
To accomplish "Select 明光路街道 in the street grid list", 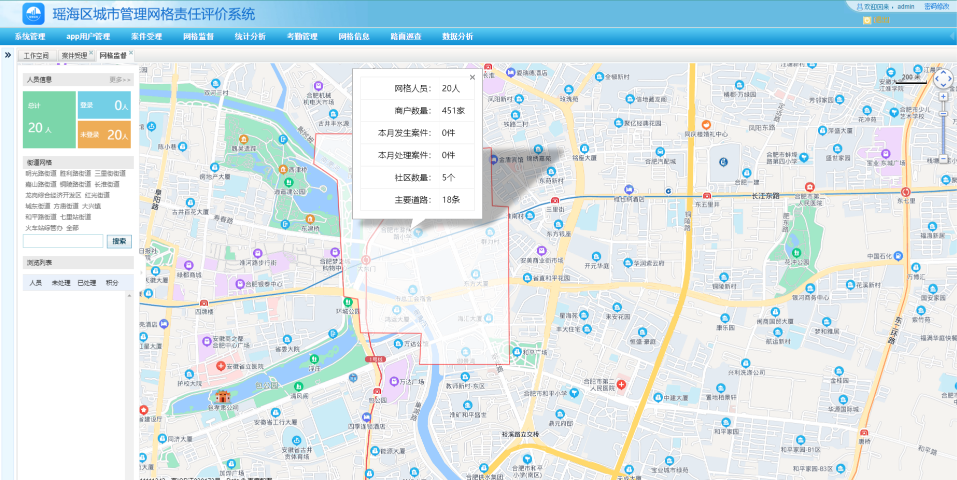I will 41,173.
